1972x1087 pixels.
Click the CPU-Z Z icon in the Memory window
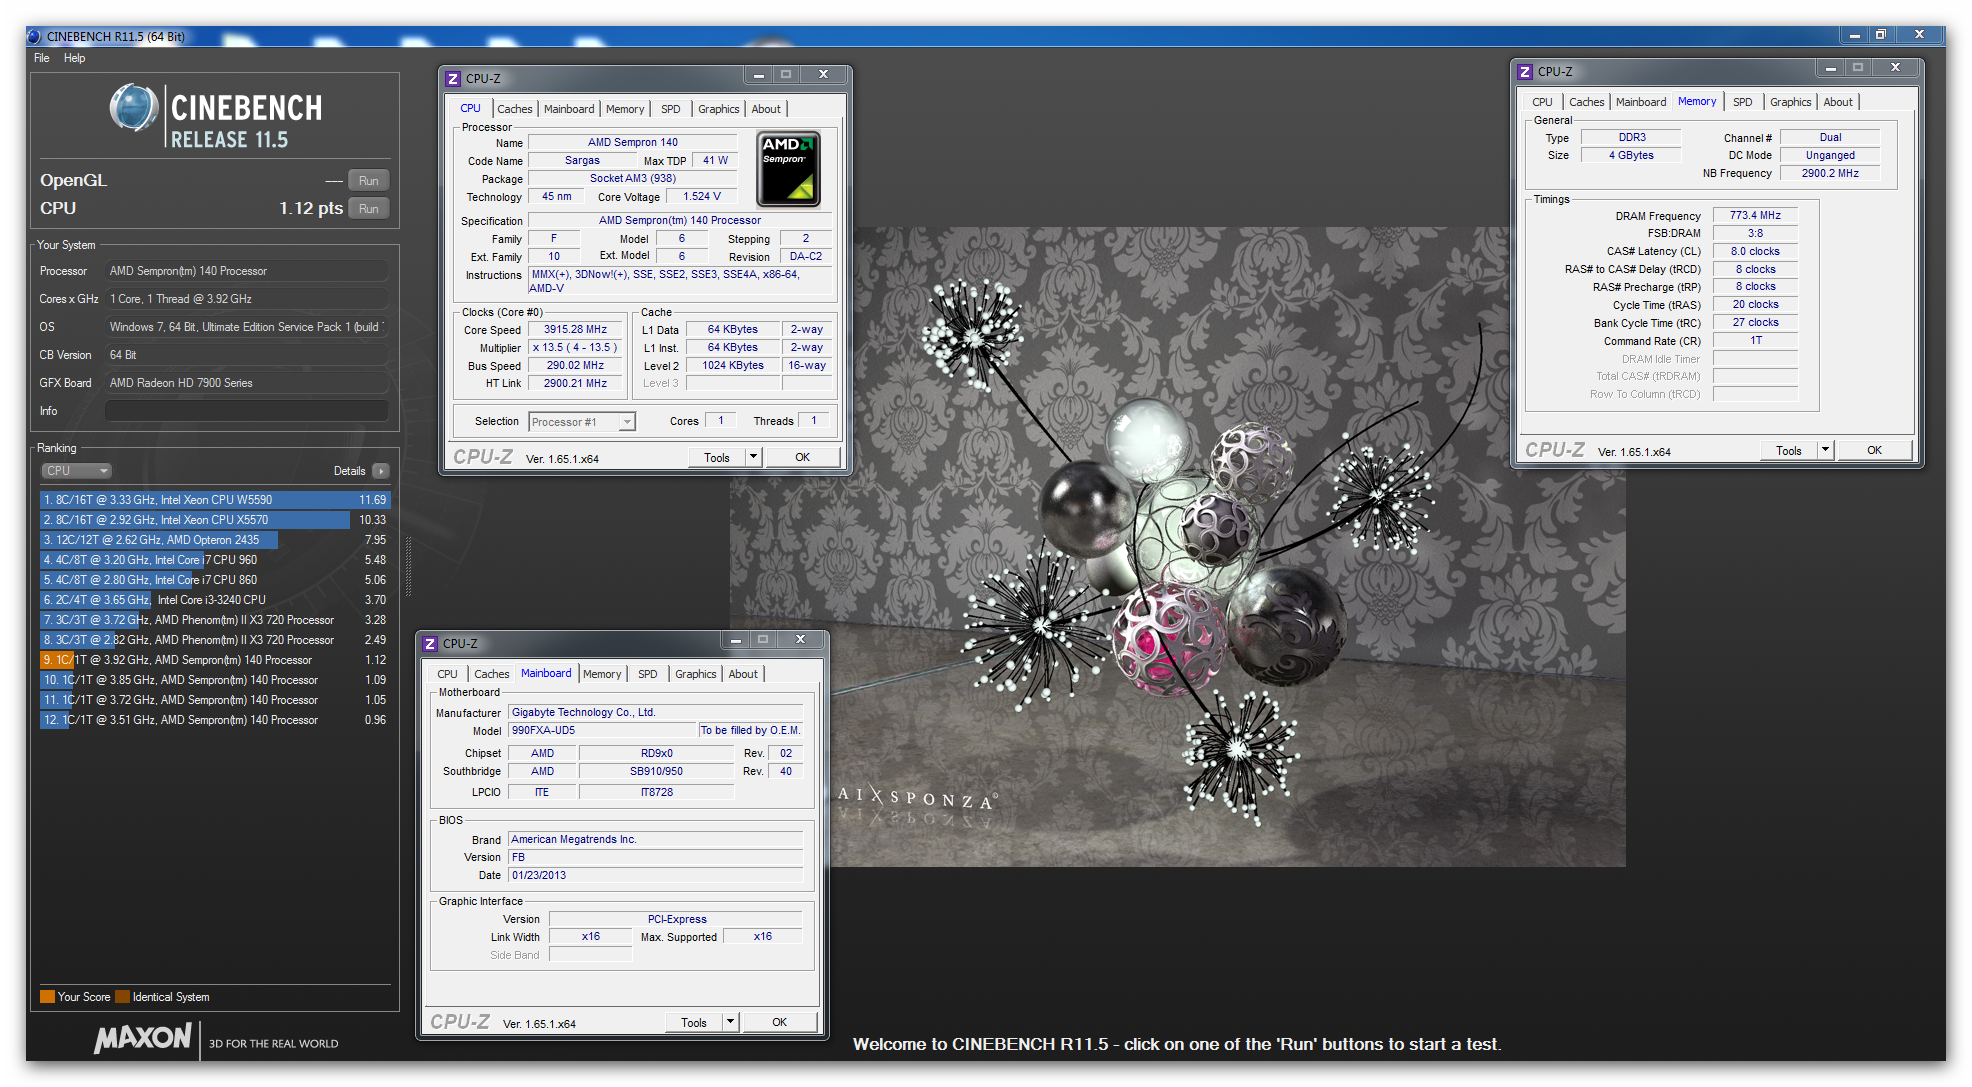tap(1525, 72)
